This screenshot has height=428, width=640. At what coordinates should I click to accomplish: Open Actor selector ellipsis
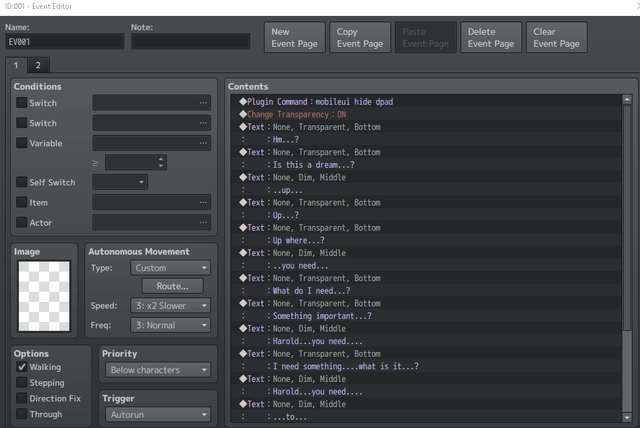[x=203, y=222]
